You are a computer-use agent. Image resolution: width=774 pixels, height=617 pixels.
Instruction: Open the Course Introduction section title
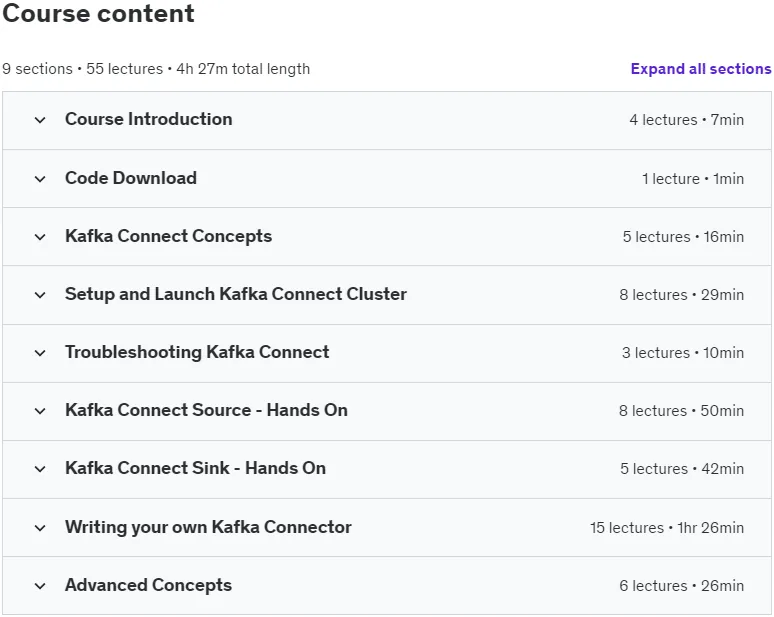[x=149, y=119]
